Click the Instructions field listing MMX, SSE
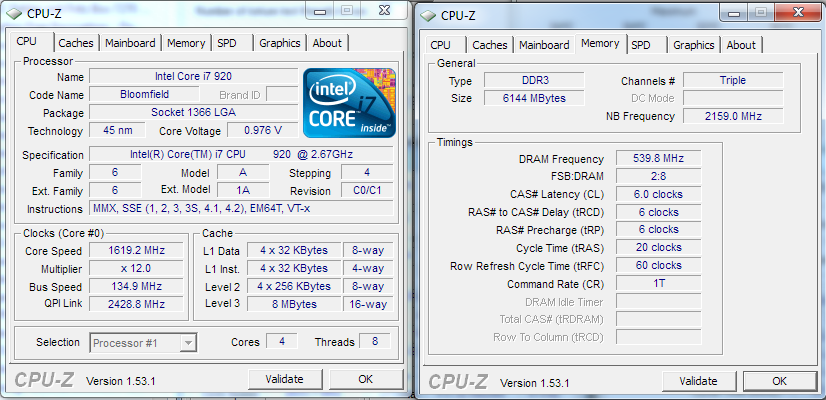Image resolution: width=826 pixels, height=400 pixels. click(x=241, y=208)
